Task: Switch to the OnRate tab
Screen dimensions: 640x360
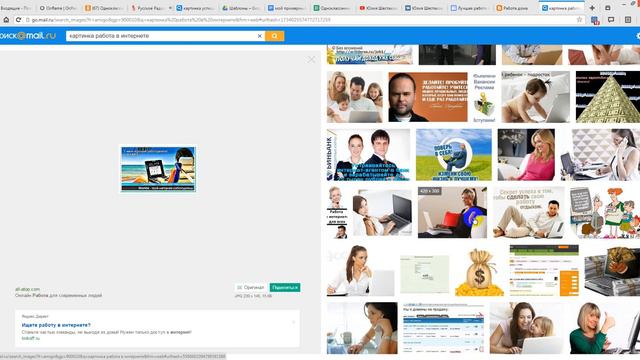Action: [x=58, y=8]
